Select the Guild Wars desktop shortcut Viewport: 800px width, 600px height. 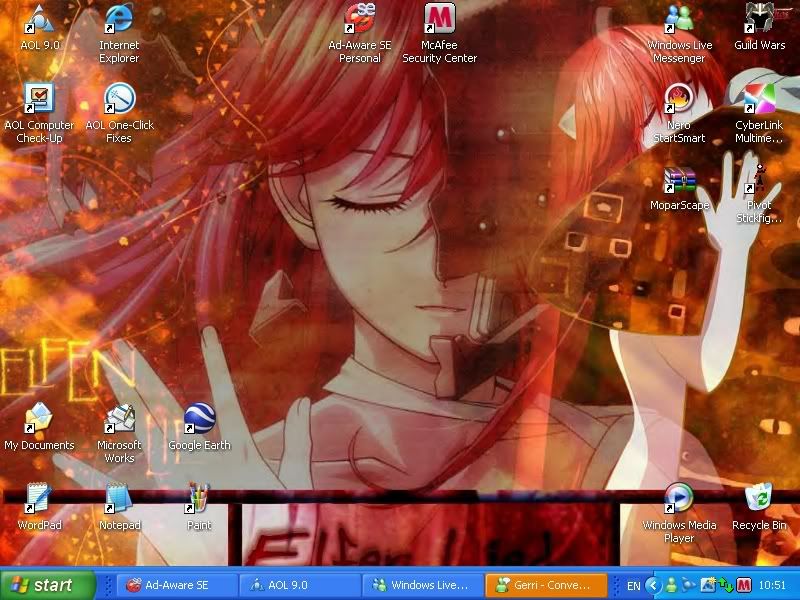coord(759,27)
